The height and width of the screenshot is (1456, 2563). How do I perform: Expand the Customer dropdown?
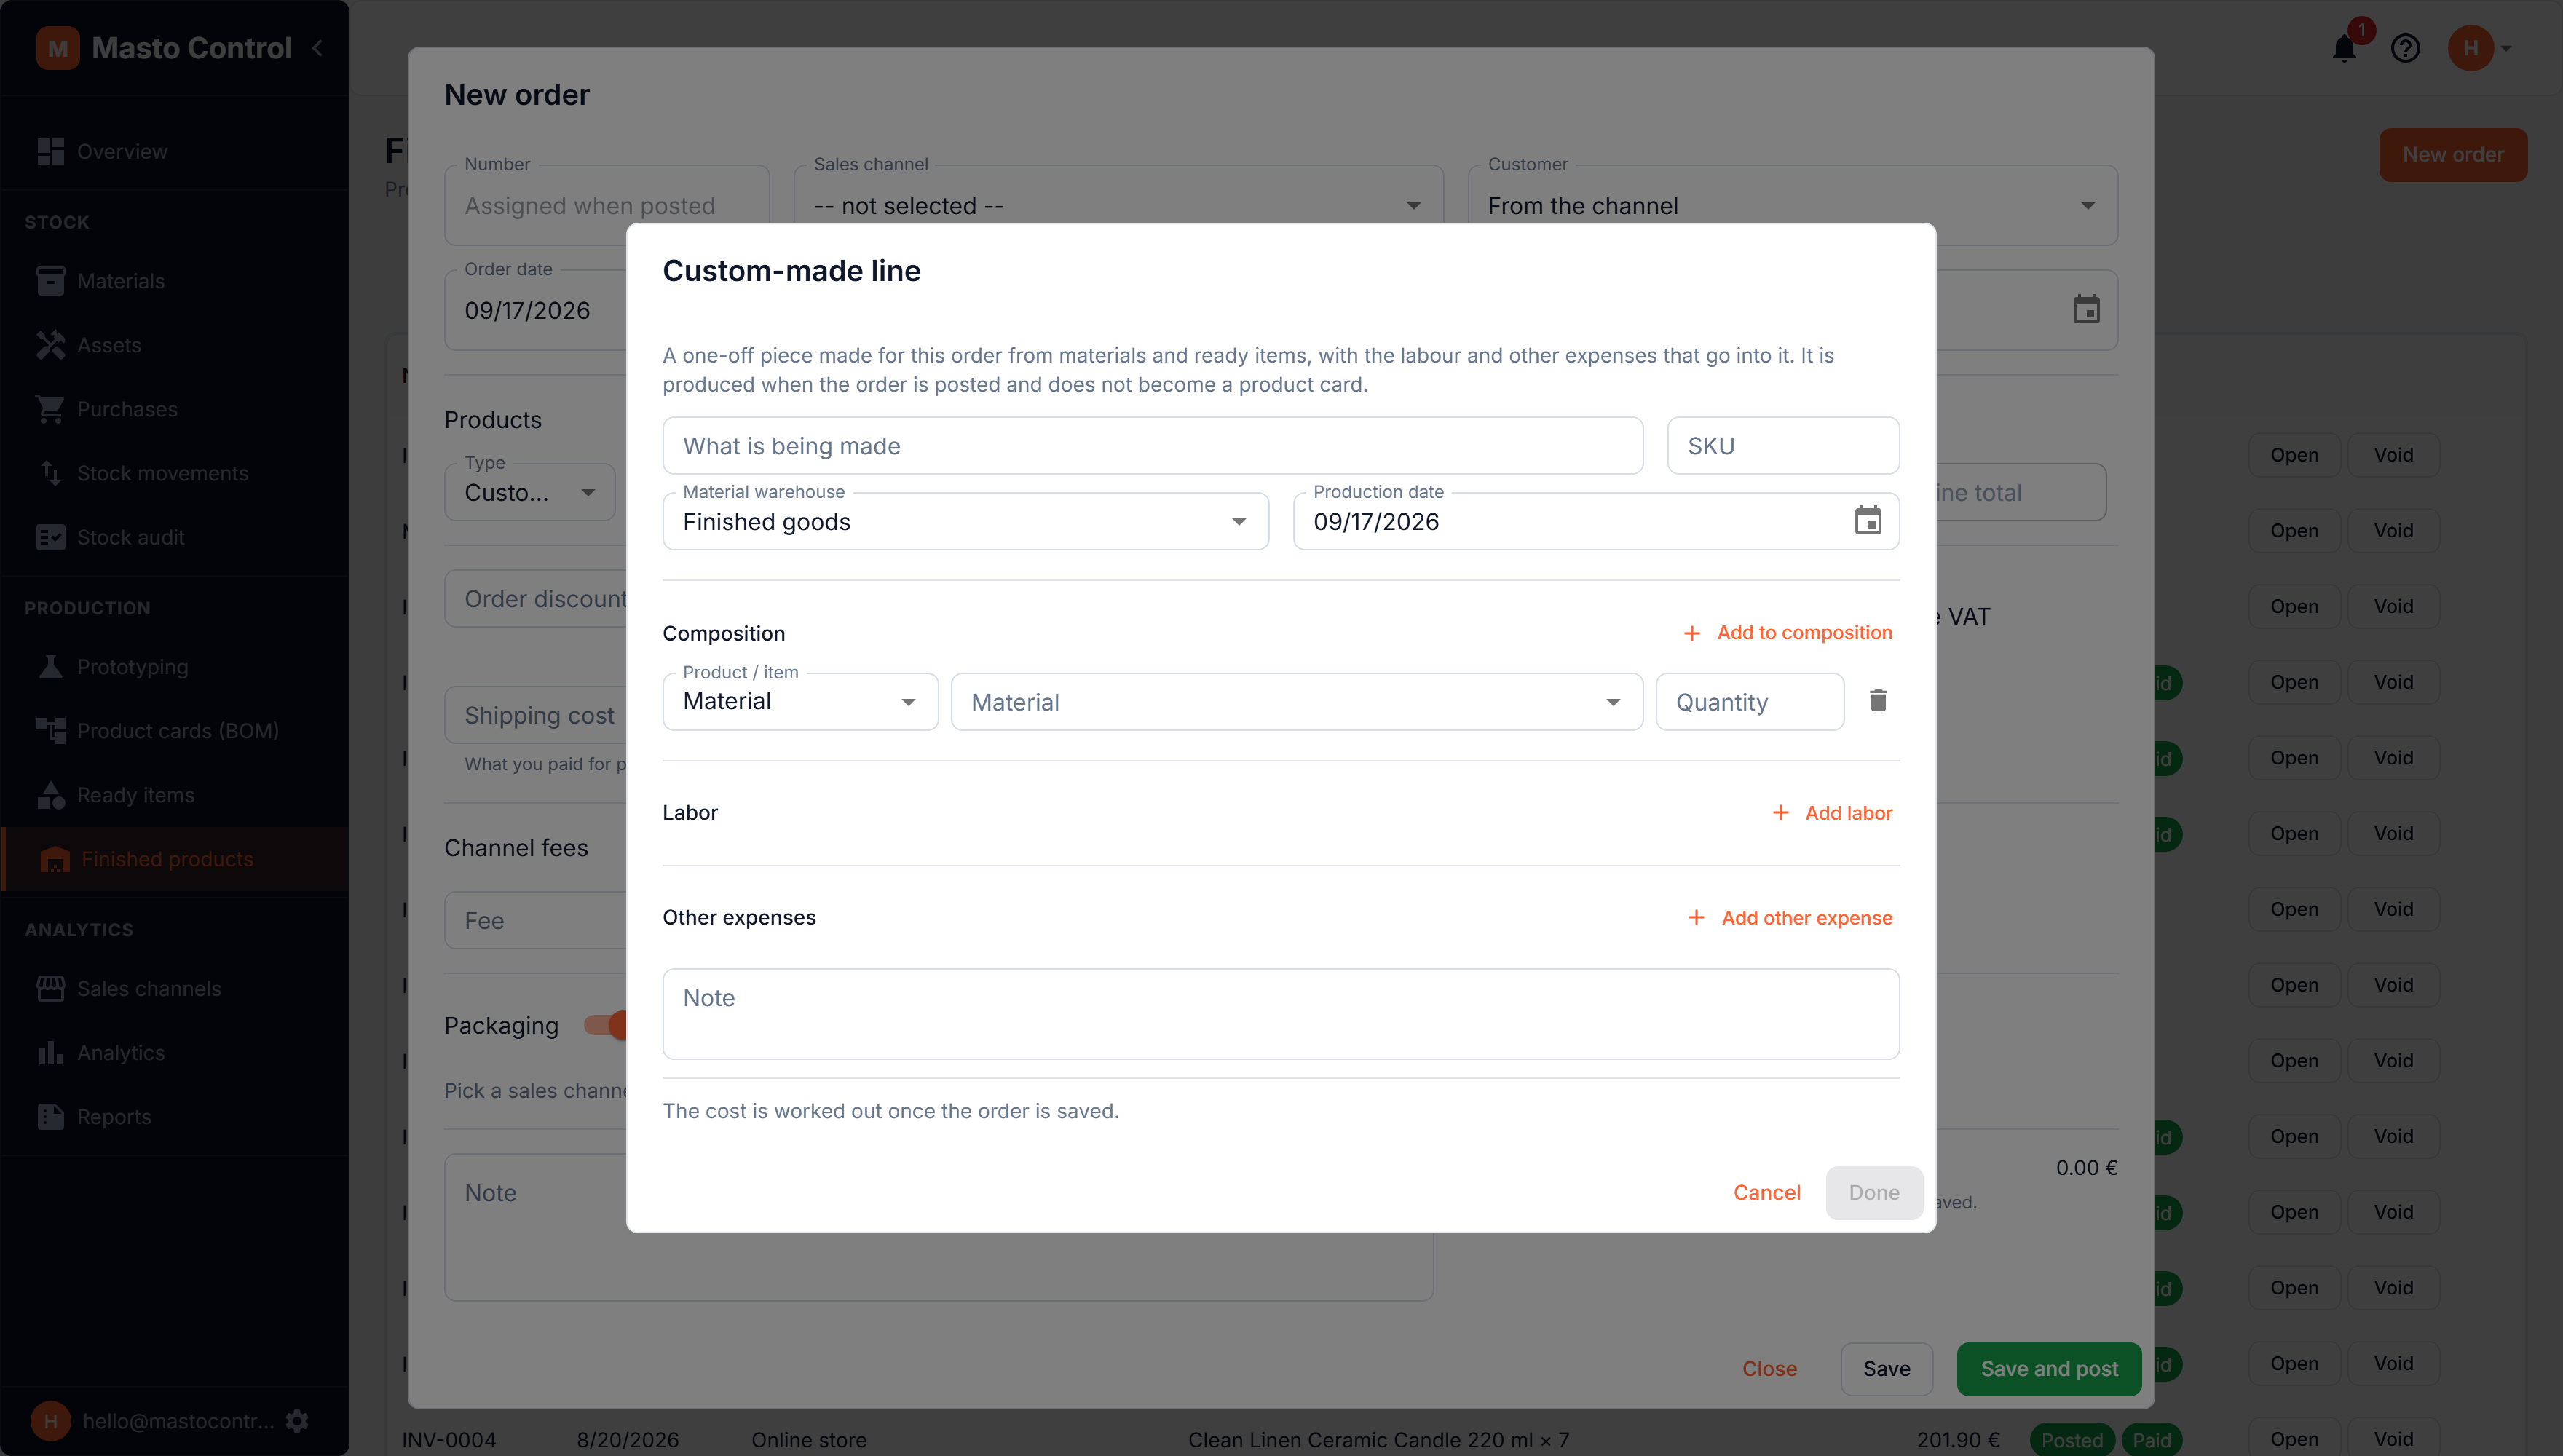click(1793, 205)
